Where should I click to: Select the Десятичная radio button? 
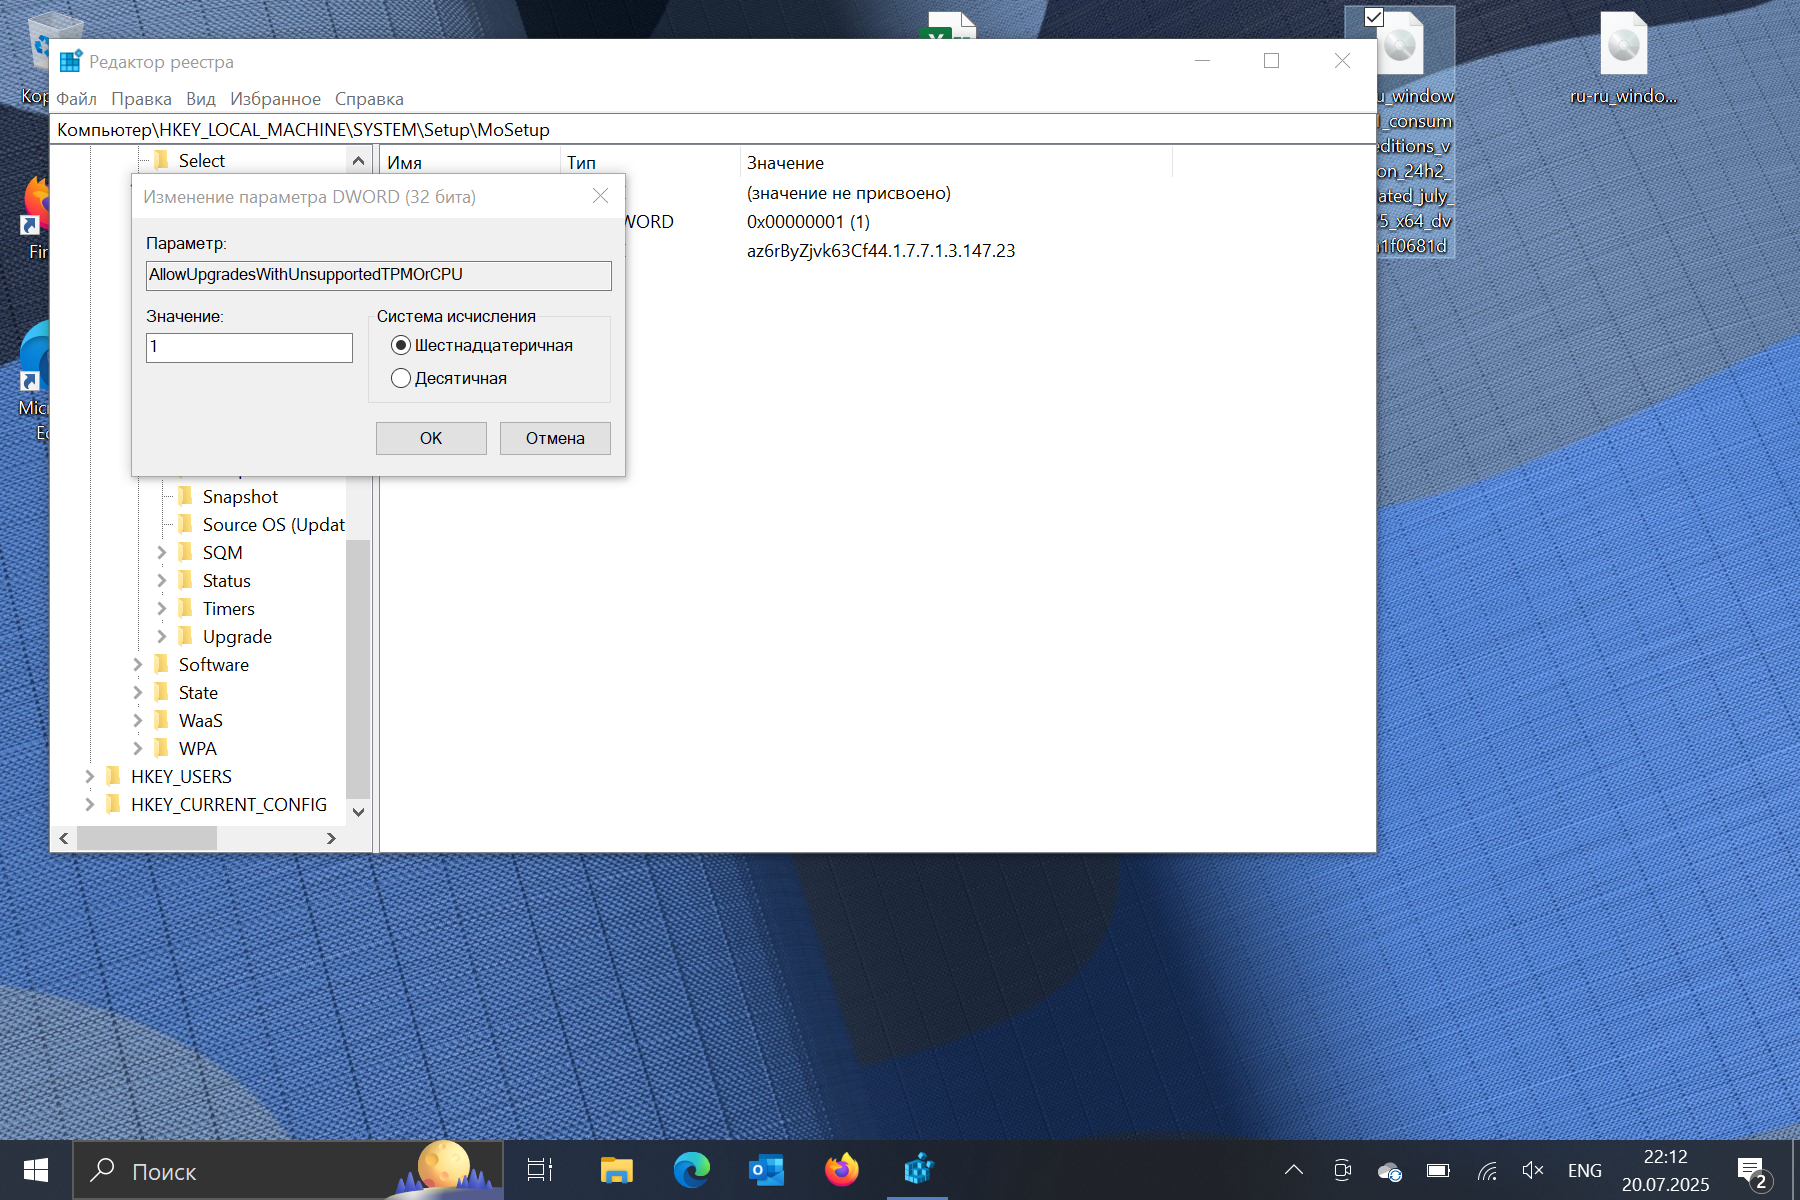point(401,378)
